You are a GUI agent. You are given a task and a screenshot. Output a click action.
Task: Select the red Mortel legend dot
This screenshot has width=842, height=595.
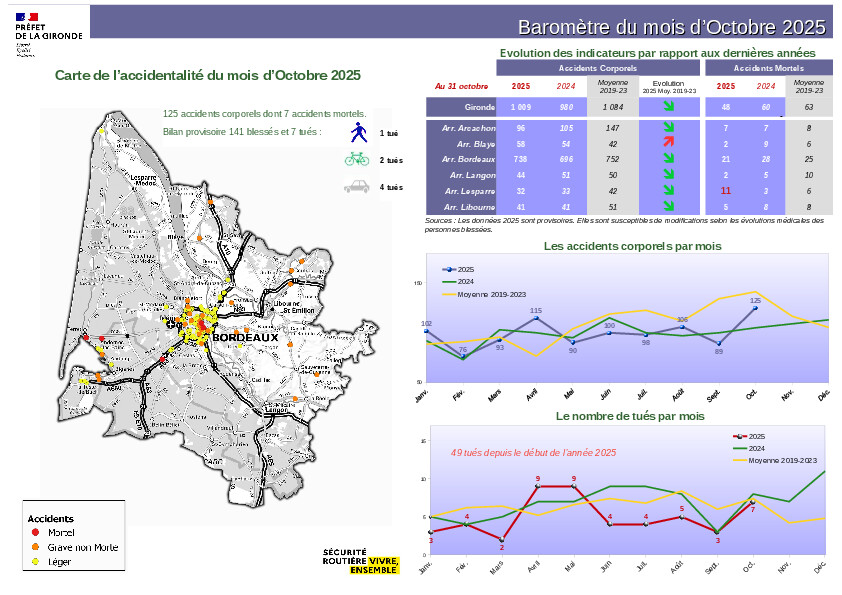[x=37, y=533]
